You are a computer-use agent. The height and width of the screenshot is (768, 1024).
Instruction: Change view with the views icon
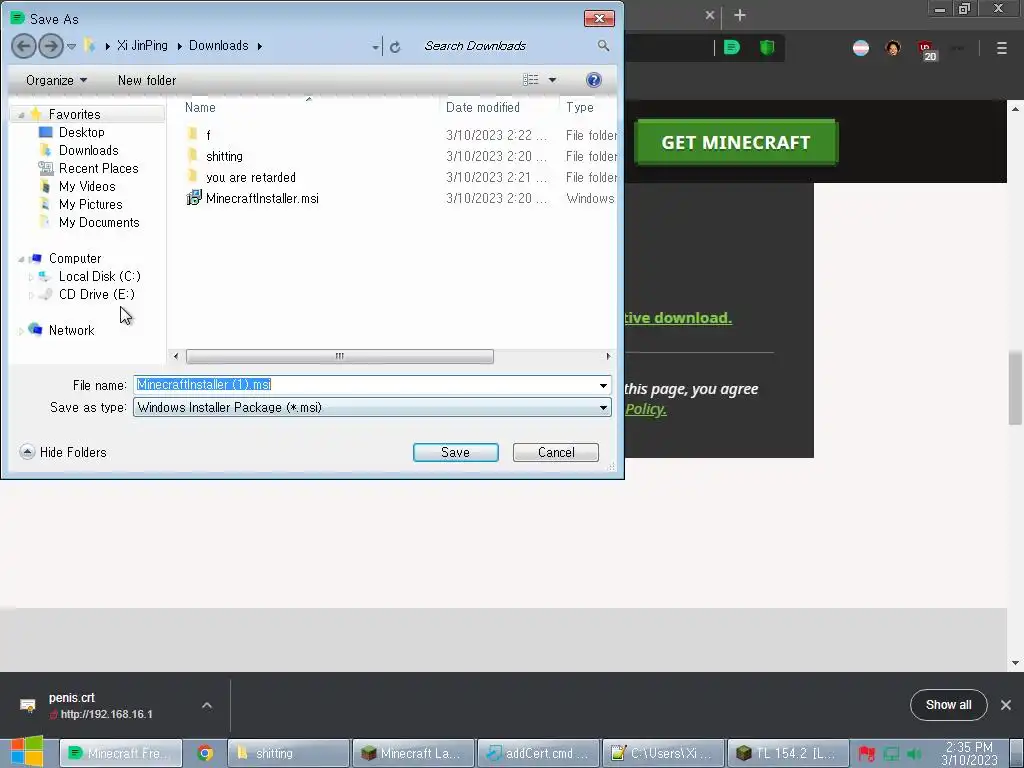[530, 80]
